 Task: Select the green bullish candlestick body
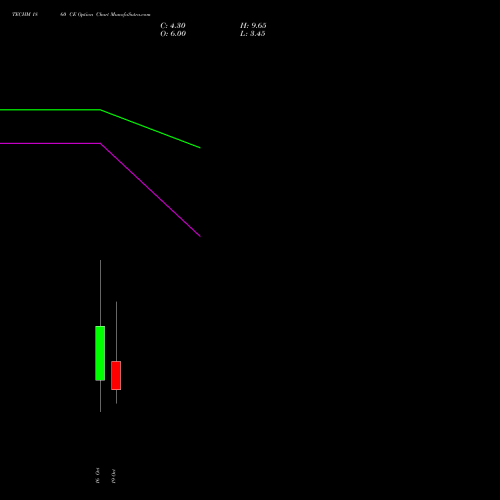100,353
